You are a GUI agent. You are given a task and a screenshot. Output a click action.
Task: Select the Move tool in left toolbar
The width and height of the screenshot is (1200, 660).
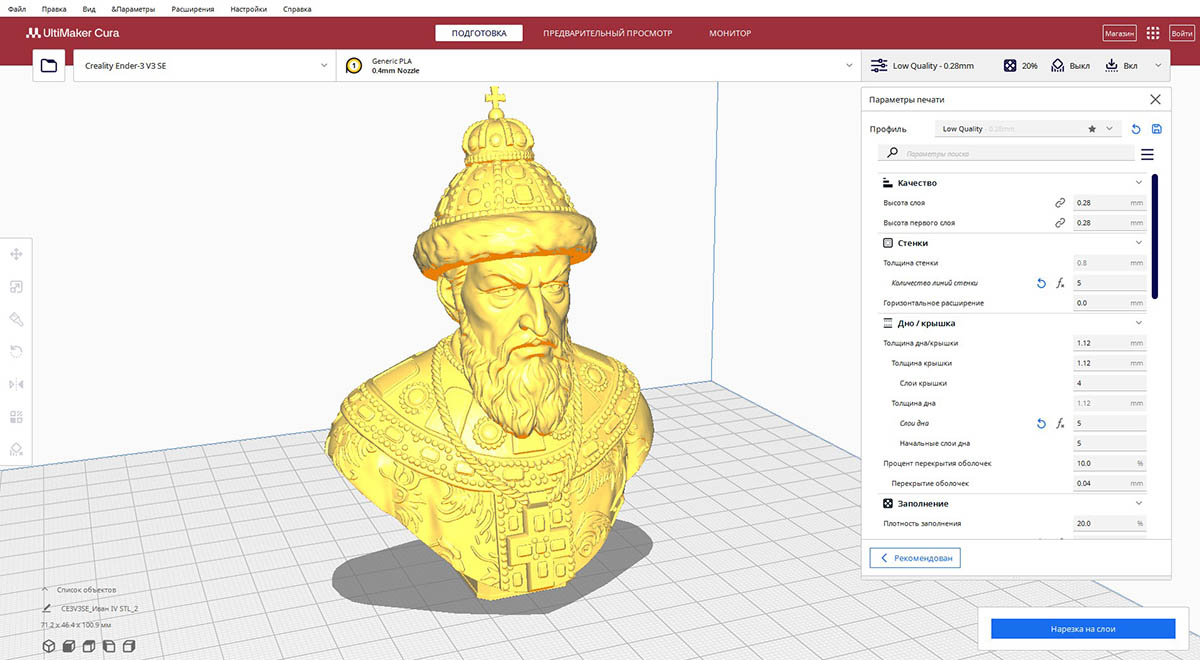(16, 255)
